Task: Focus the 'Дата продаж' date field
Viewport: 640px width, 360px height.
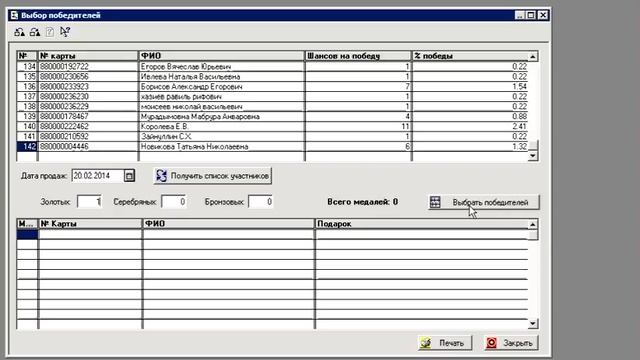Action: pos(98,176)
